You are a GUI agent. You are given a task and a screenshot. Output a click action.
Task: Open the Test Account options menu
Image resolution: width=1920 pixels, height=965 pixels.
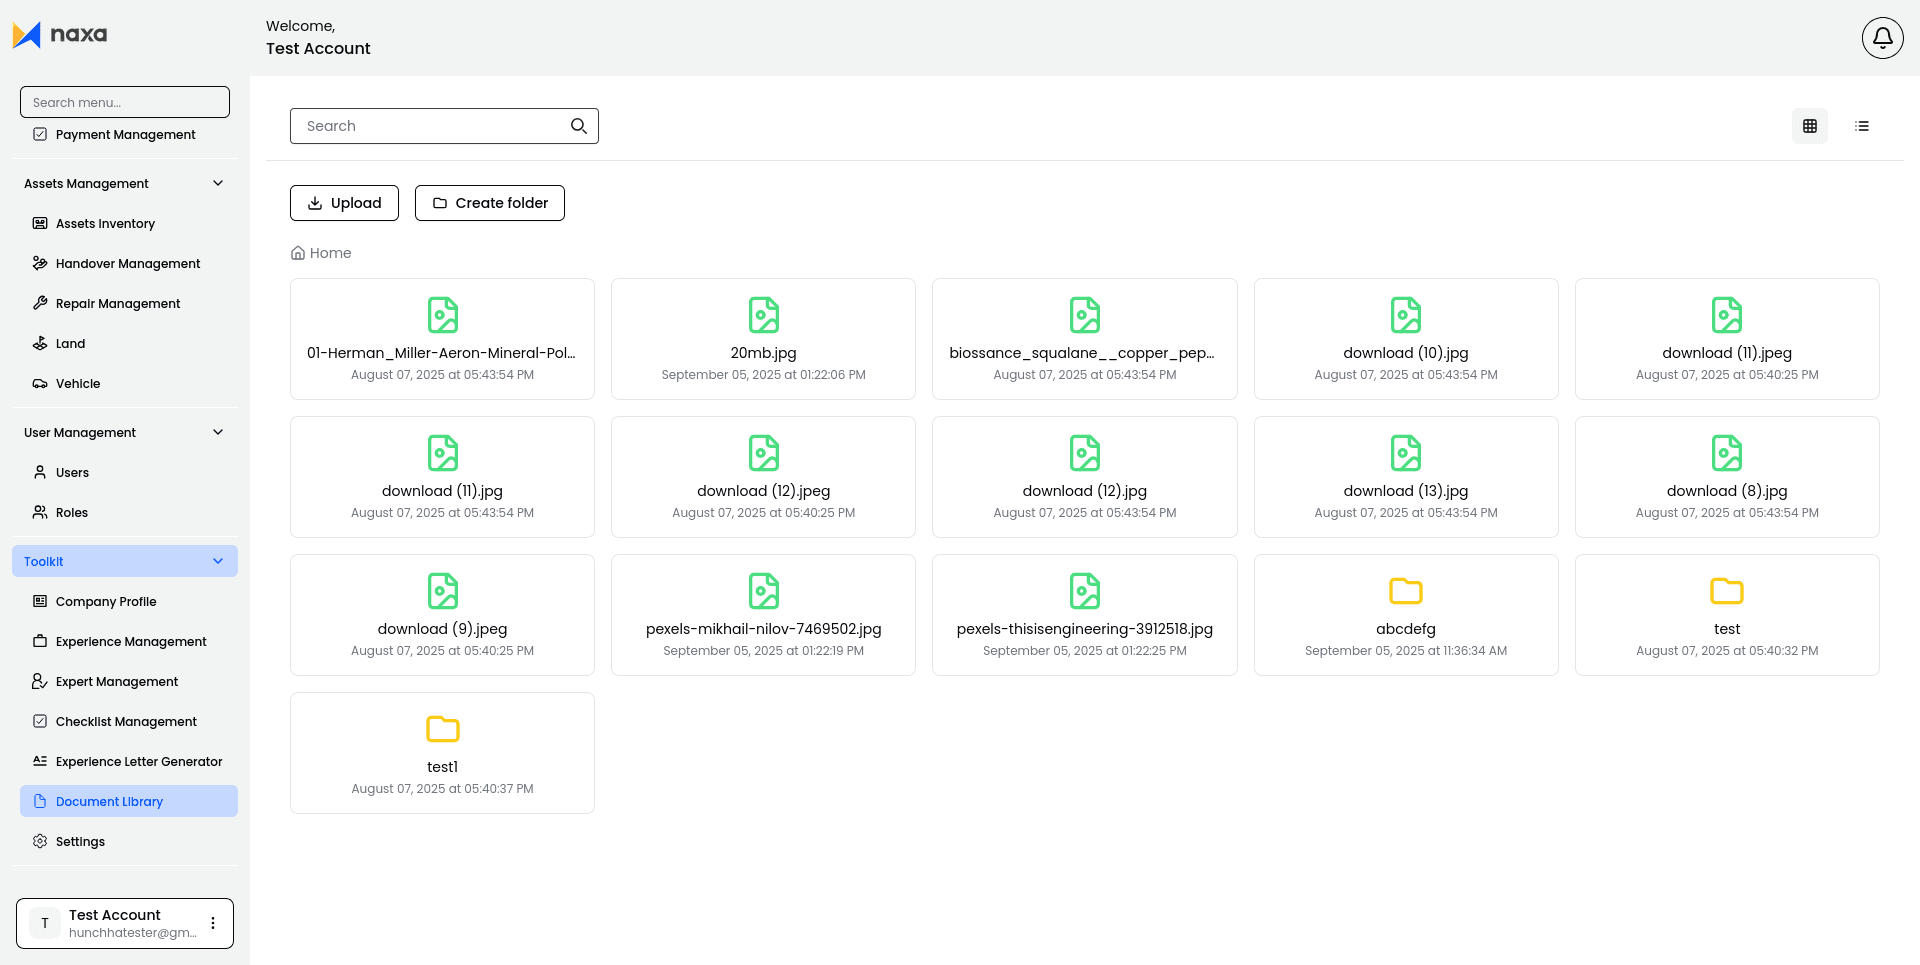tap(212, 923)
